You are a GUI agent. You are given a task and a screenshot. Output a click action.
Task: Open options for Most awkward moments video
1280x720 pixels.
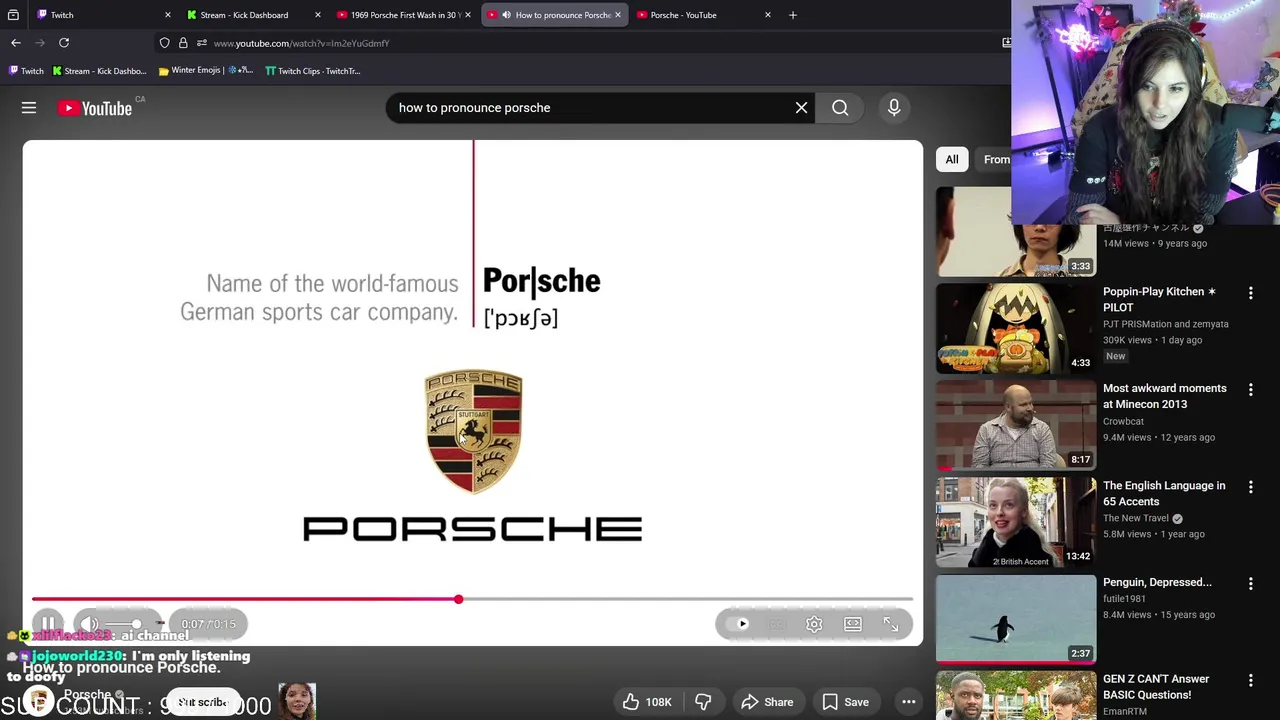tap(1250, 390)
